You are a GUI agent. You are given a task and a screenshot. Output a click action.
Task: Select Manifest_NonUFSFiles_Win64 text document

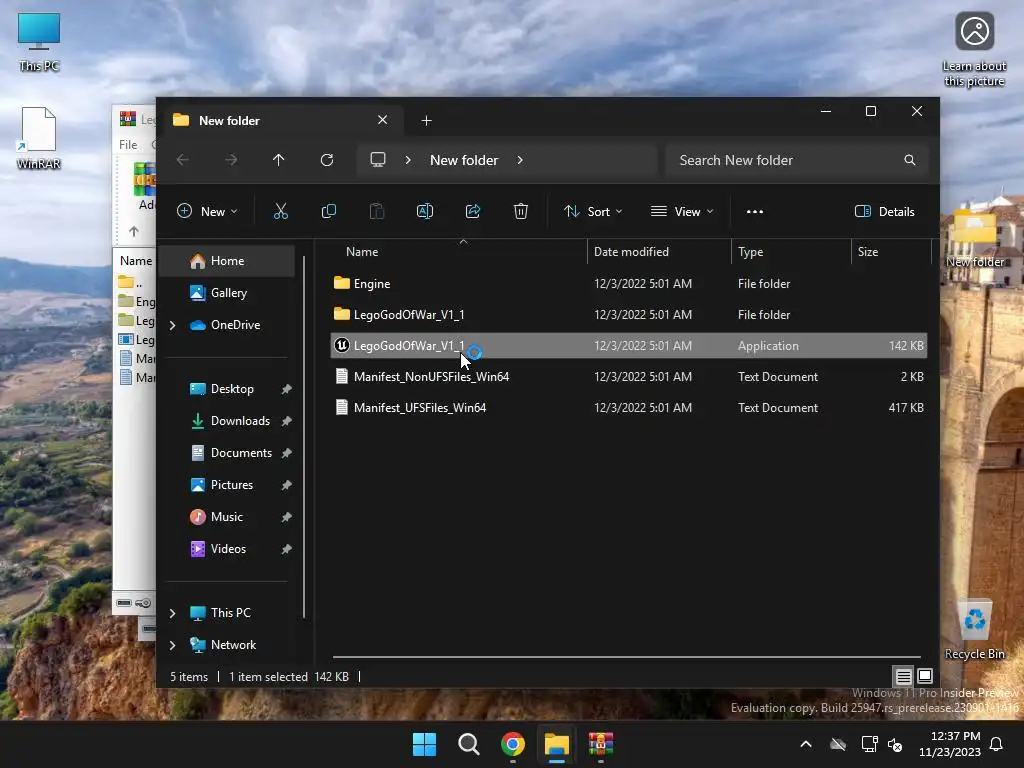point(629,377)
